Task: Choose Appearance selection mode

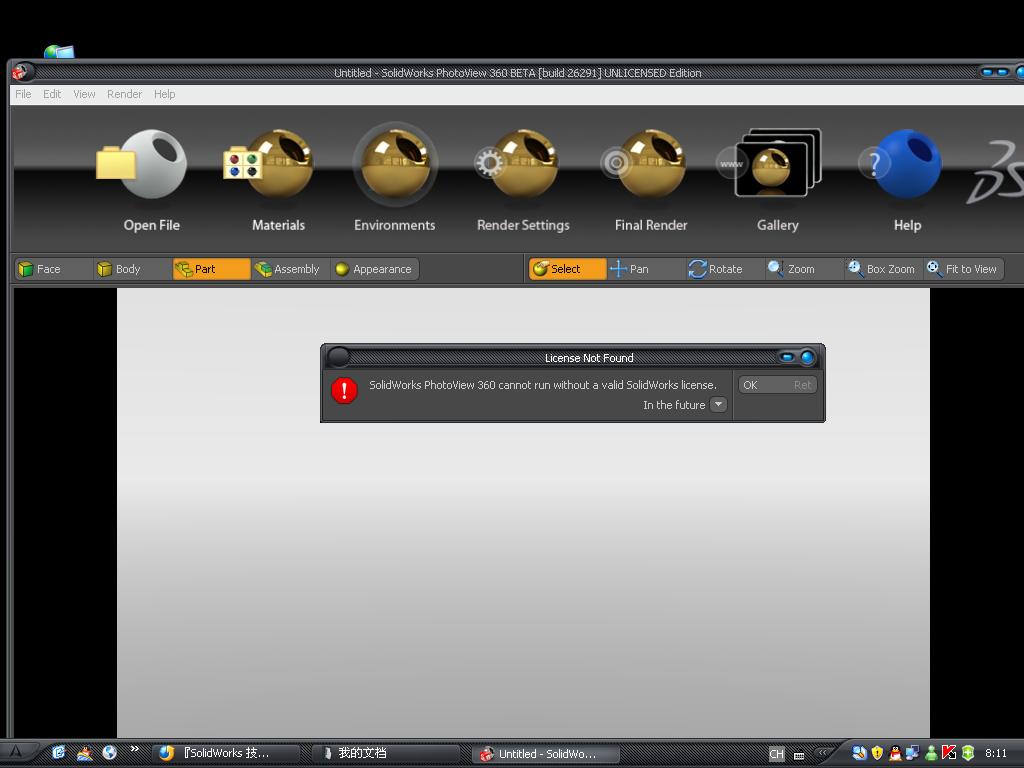Action: coord(374,269)
